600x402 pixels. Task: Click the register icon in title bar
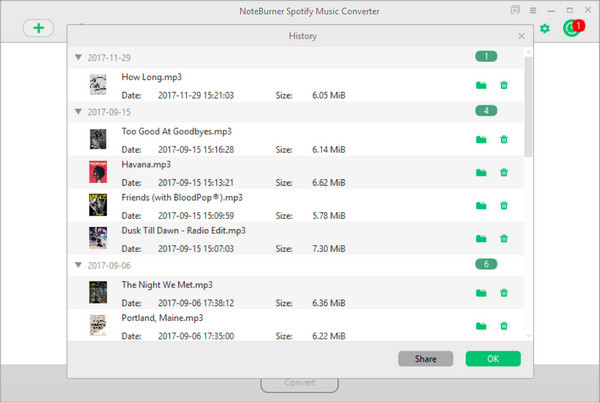coord(515,10)
